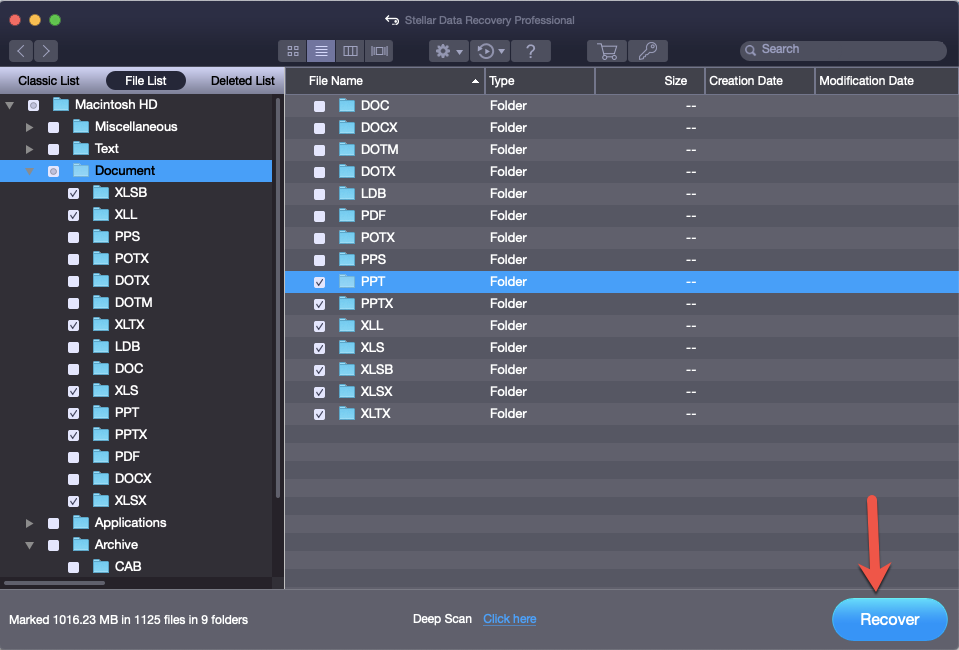Switch to icon grid view

tap(293, 51)
